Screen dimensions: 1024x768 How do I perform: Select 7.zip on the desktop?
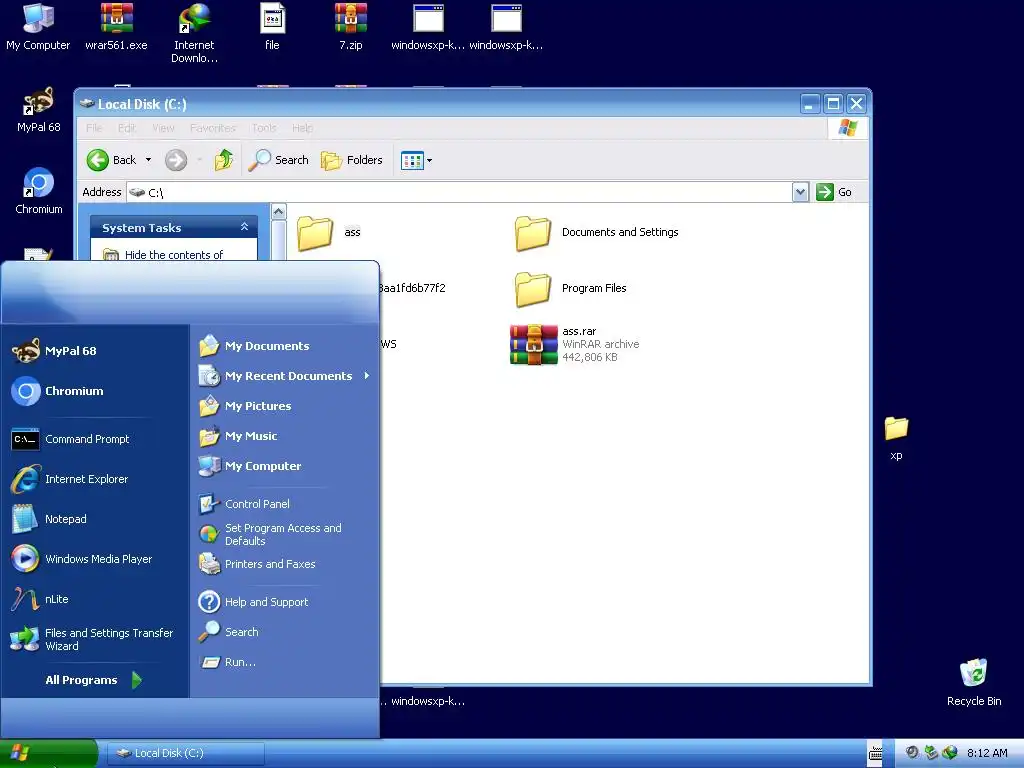(351, 27)
